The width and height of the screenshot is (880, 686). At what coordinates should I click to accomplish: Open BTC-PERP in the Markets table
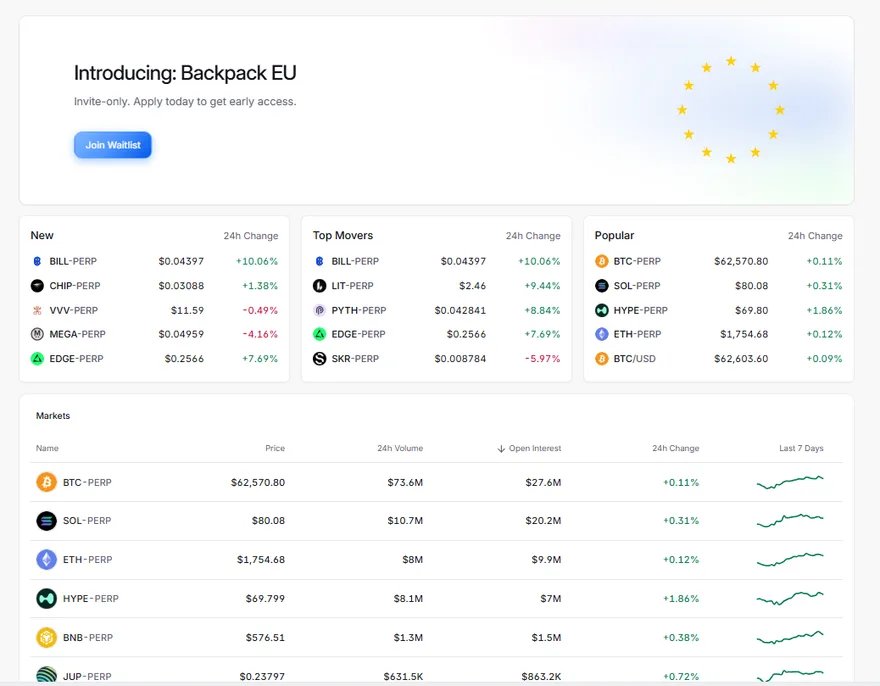[x=87, y=482]
